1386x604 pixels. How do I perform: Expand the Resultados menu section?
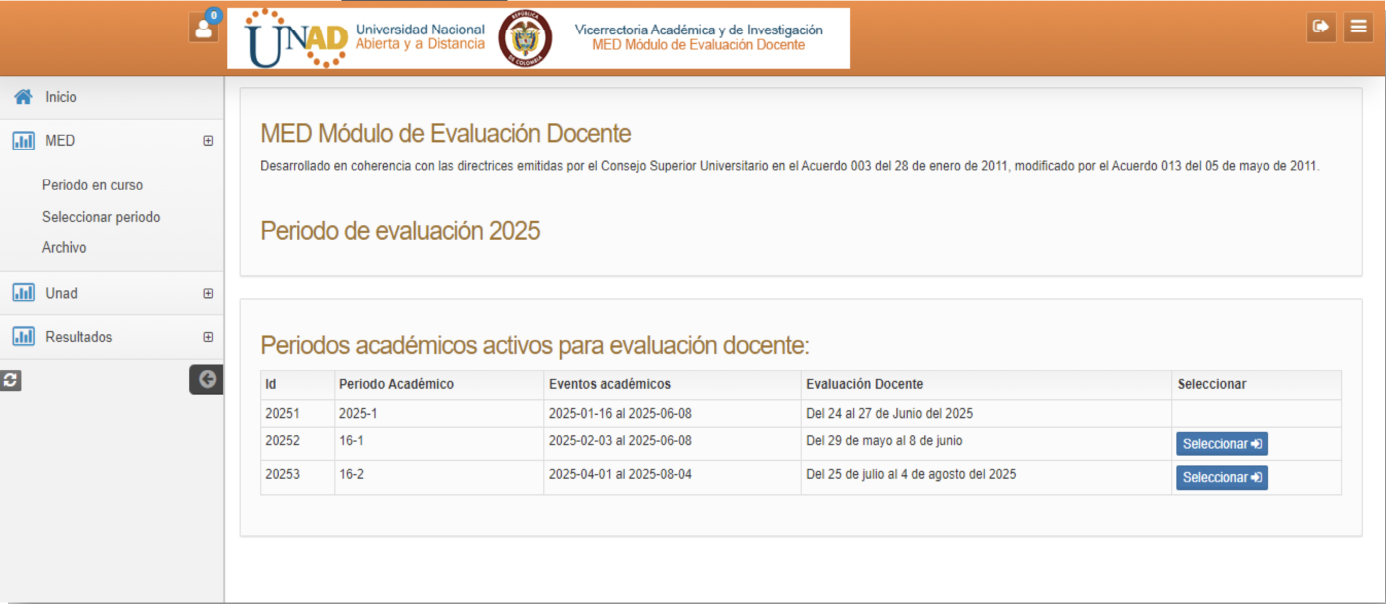(x=208, y=337)
